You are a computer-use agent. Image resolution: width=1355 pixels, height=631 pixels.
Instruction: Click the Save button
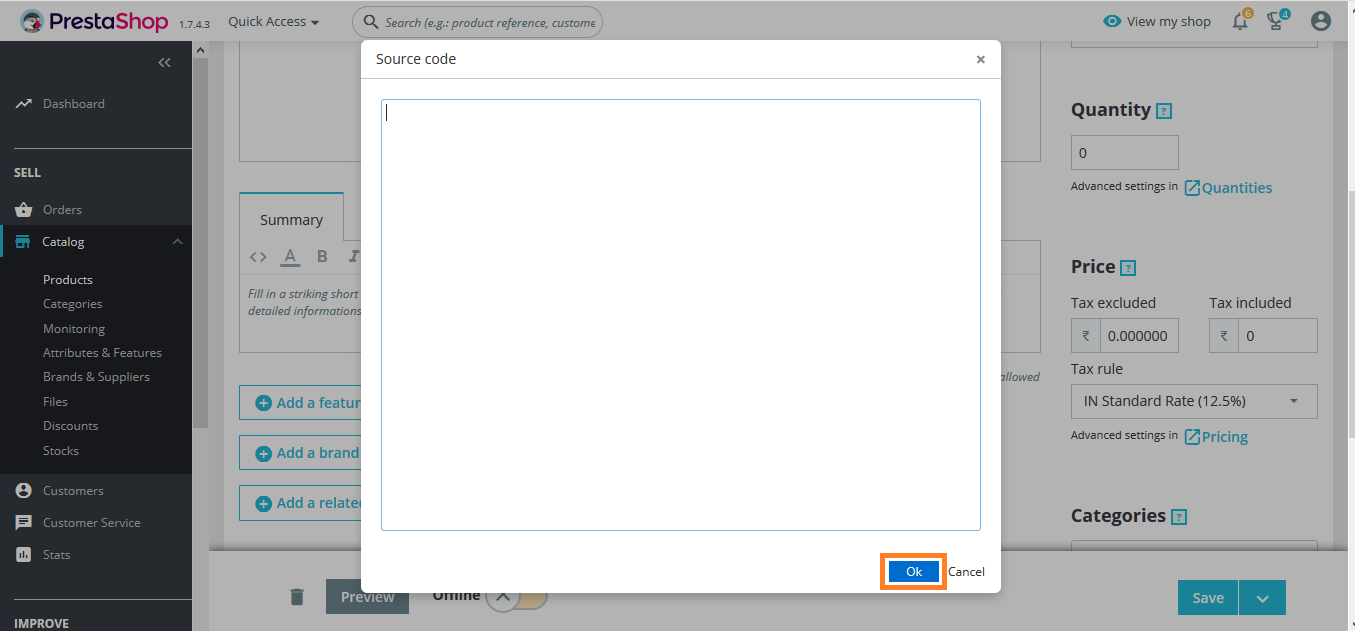1207,598
